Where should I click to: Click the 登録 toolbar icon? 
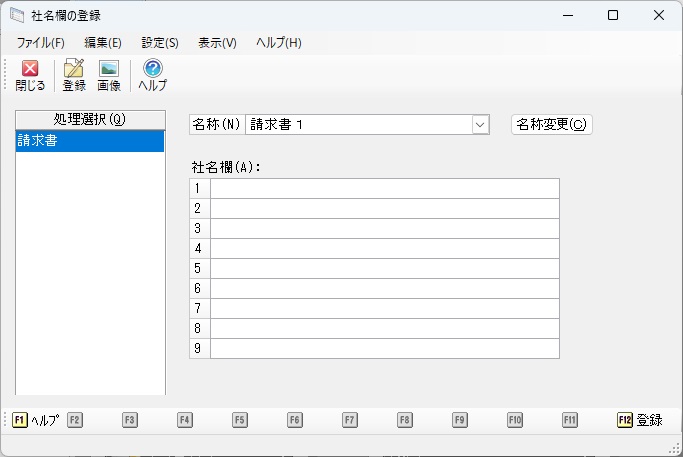[x=74, y=75]
